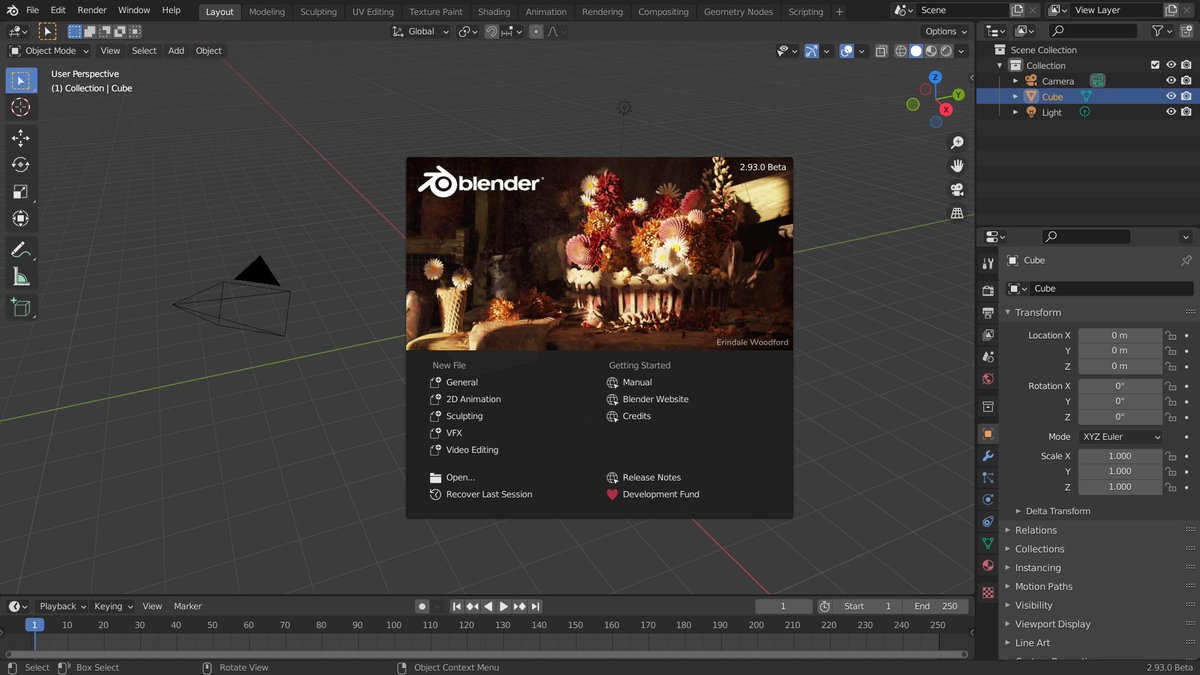The height and width of the screenshot is (675, 1200).
Task: Open the Render menu
Action: coord(92,10)
